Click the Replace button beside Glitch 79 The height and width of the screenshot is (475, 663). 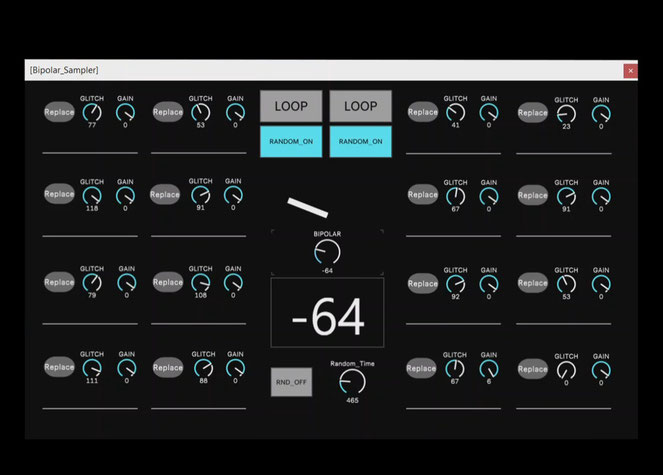(x=59, y=282)
